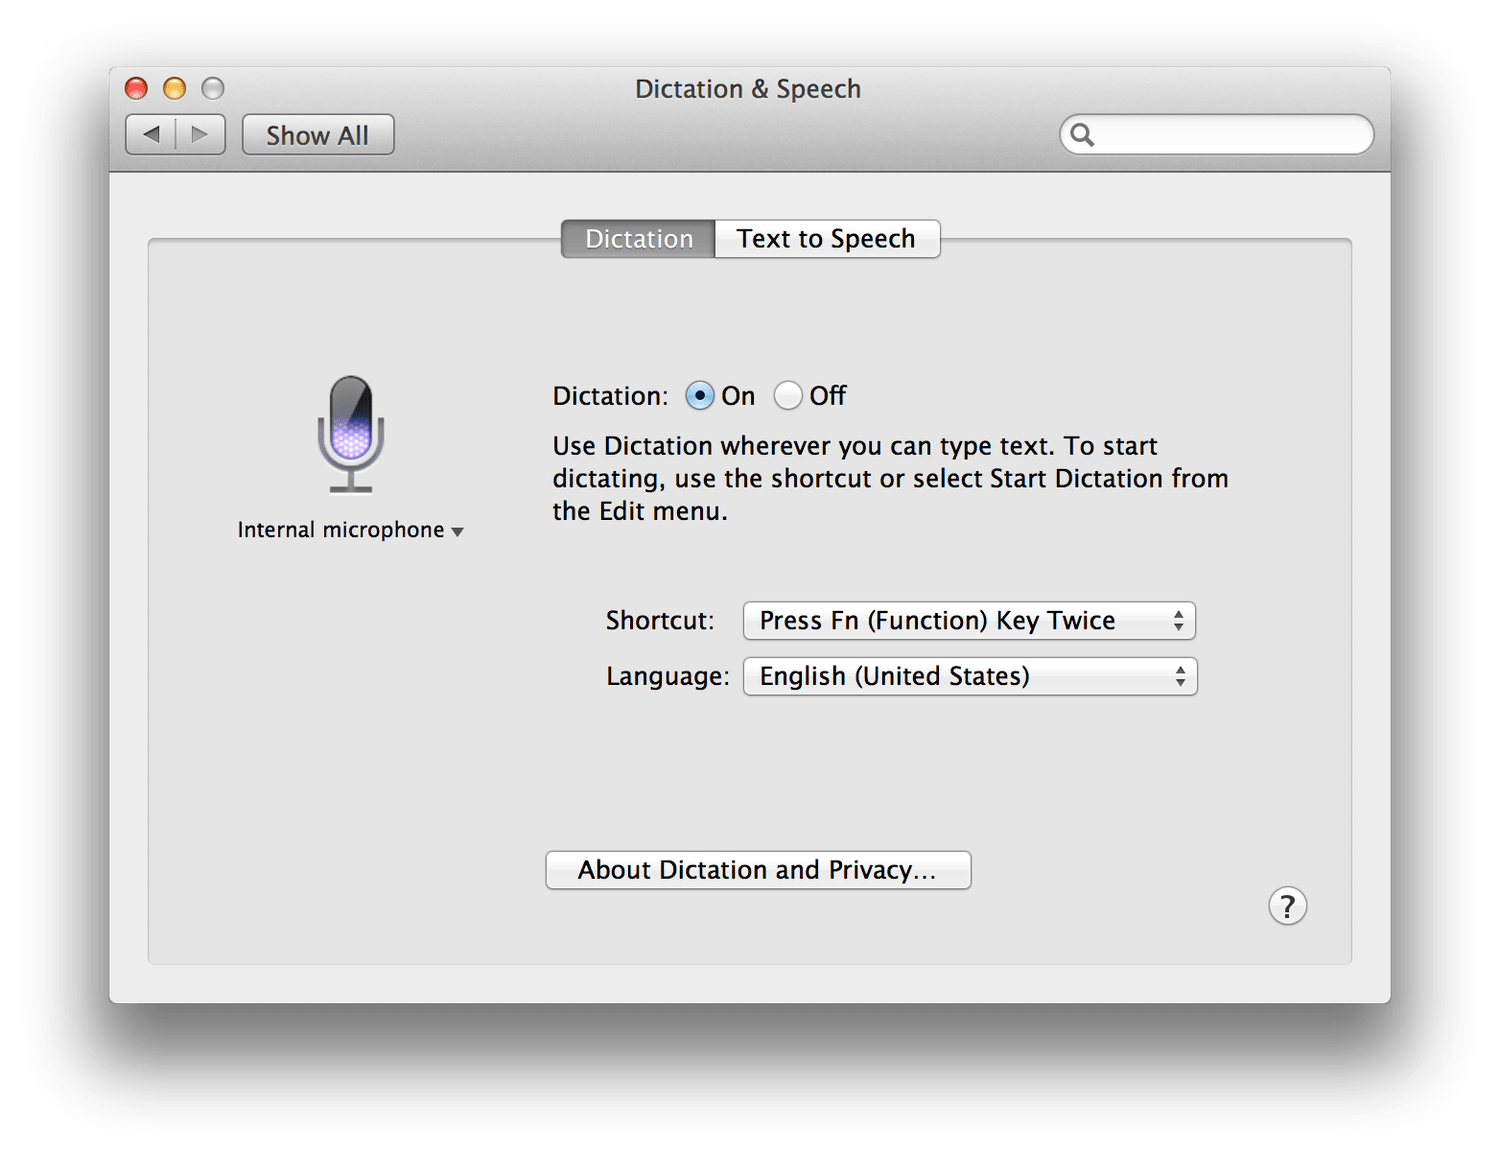
Task: Open the Language dropdown menu
Action: [x=969, y=677]
